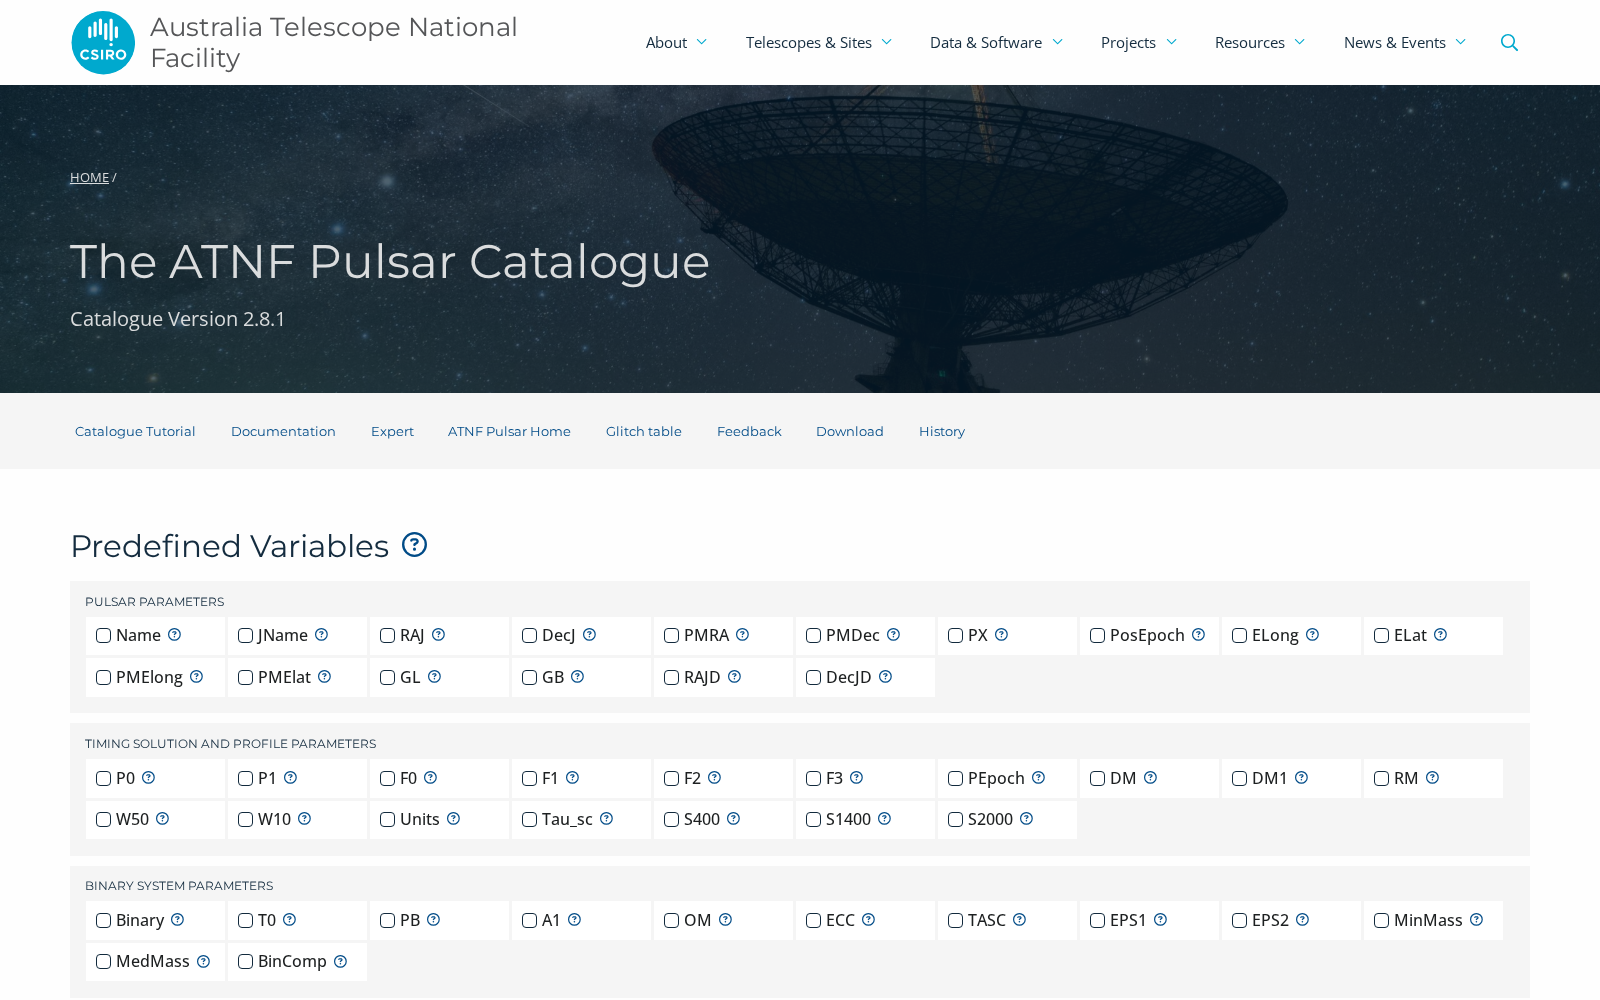Click the ELong help icon
This screenshot has height=1000, width=1600.
point(1312,635)
